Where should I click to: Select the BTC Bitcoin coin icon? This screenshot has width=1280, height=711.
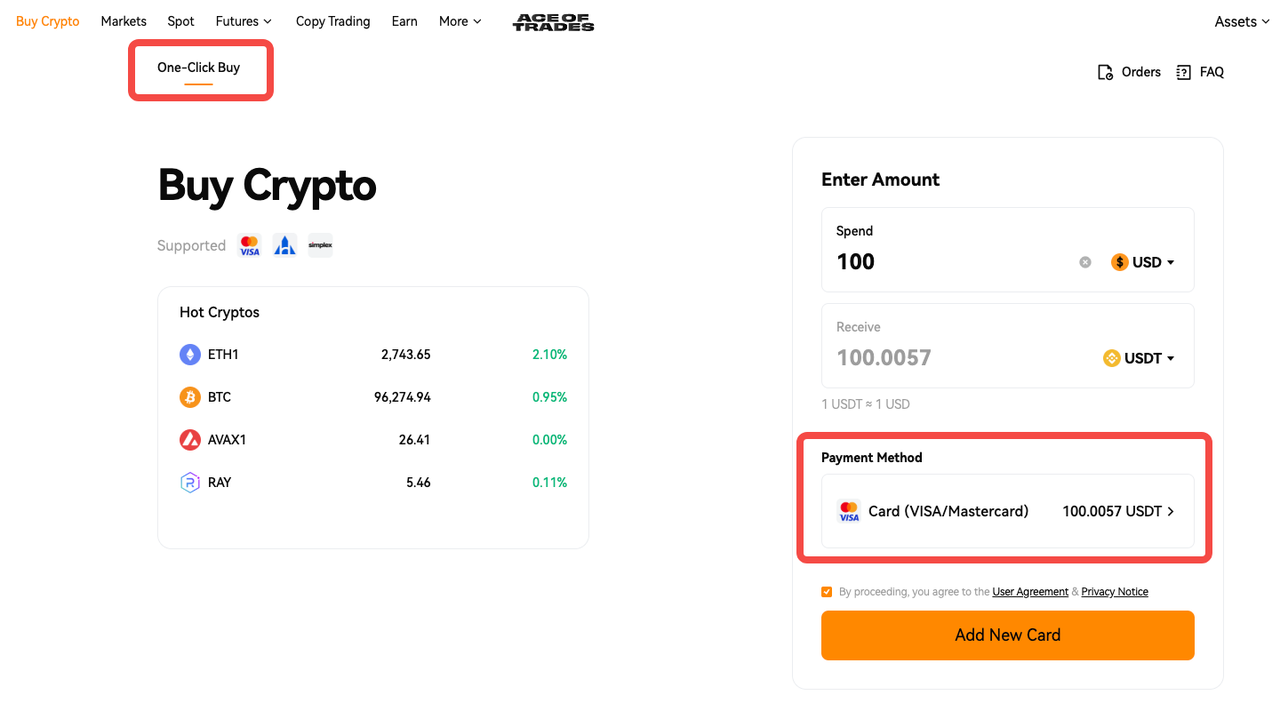[190, 397]
